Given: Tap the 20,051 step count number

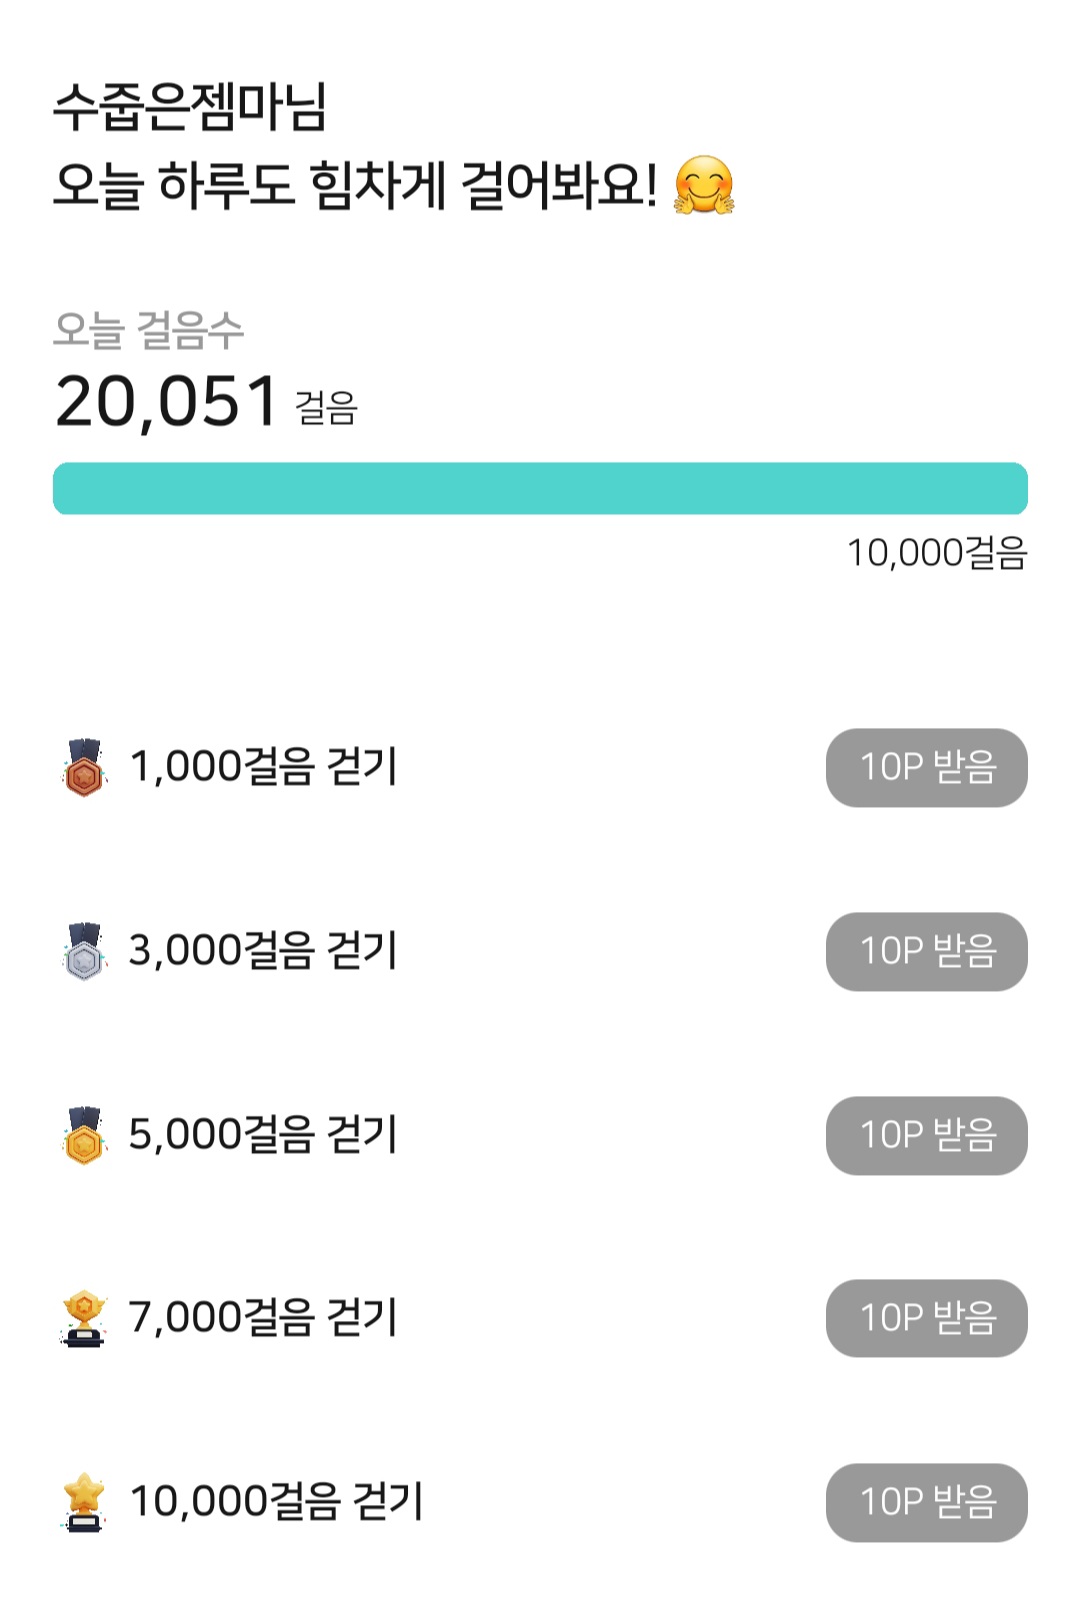Looking at the screenshot, I should 166,402.
